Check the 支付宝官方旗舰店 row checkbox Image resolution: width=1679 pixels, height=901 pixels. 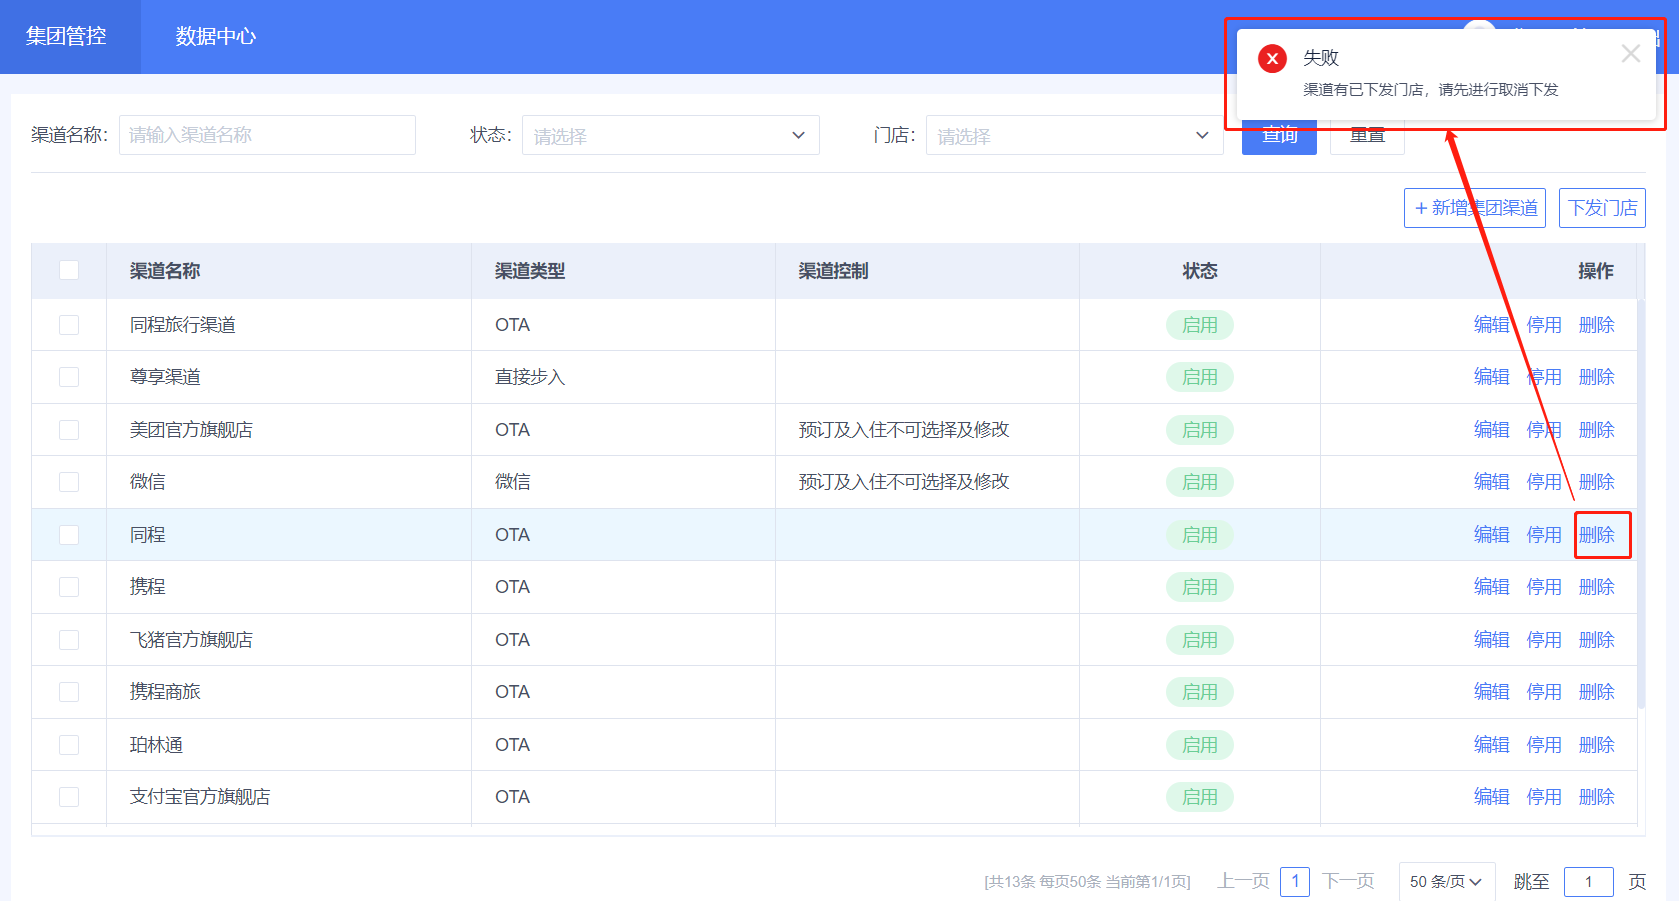click(x=69, y=797)
